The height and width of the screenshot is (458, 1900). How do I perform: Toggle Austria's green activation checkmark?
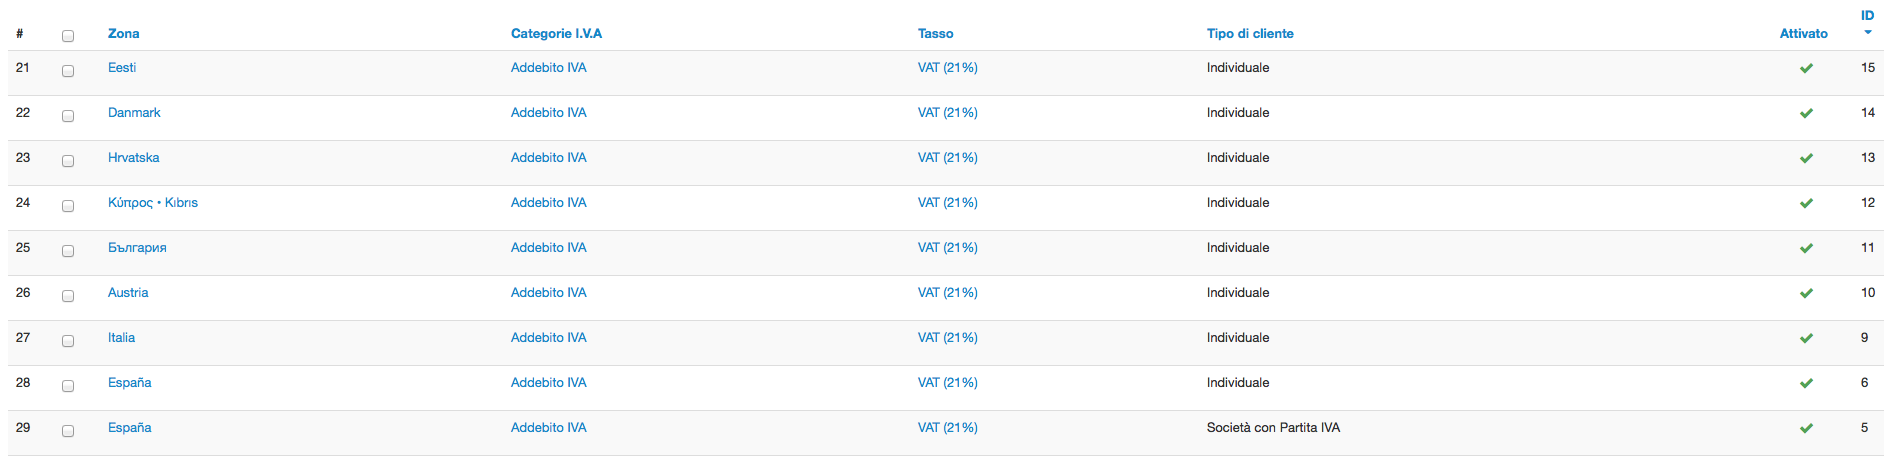(1806, 294)
